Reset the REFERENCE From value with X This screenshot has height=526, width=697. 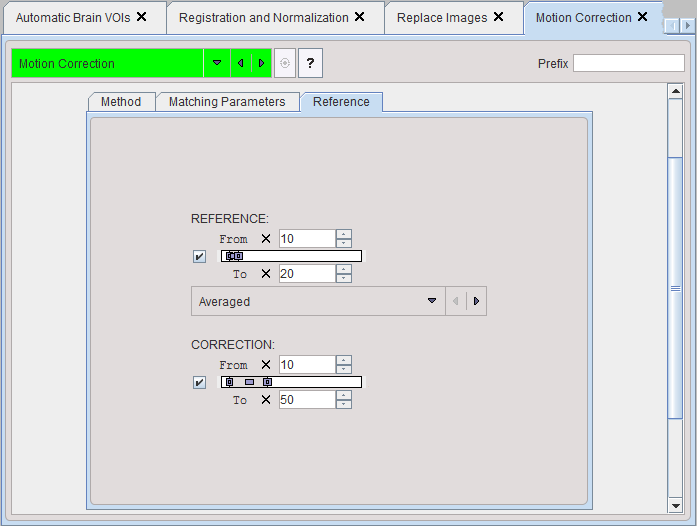[266, 239]
